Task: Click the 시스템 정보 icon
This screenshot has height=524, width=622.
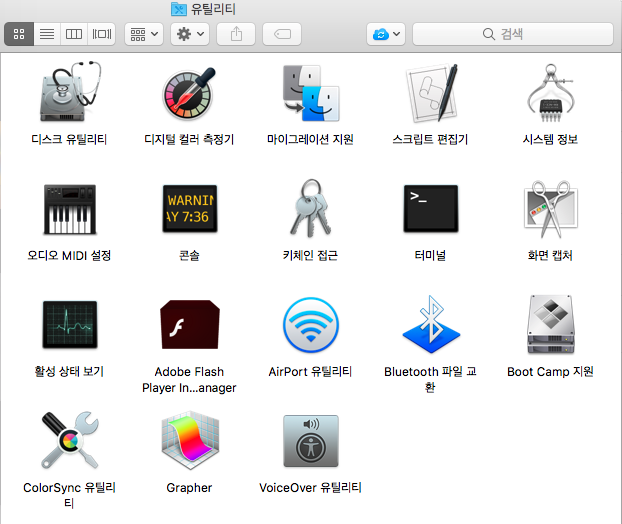Action: [x=550, y=93]
